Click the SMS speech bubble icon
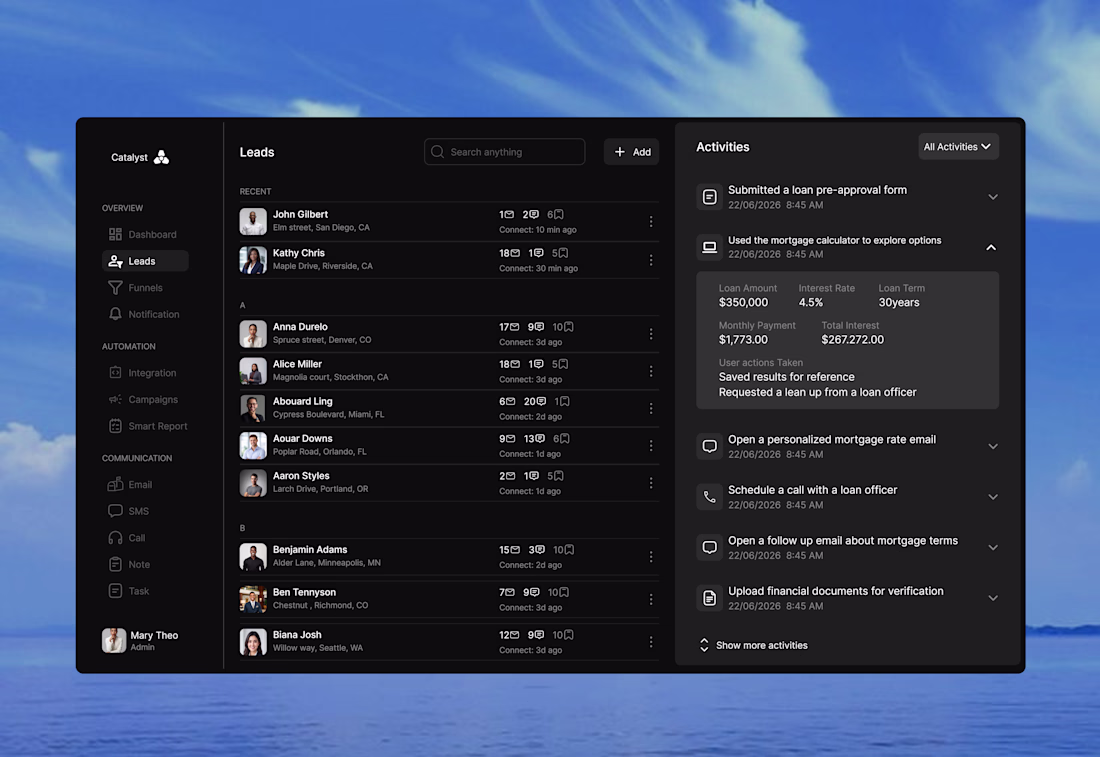This screenshot has width=1100, height=757. (115, 511)
